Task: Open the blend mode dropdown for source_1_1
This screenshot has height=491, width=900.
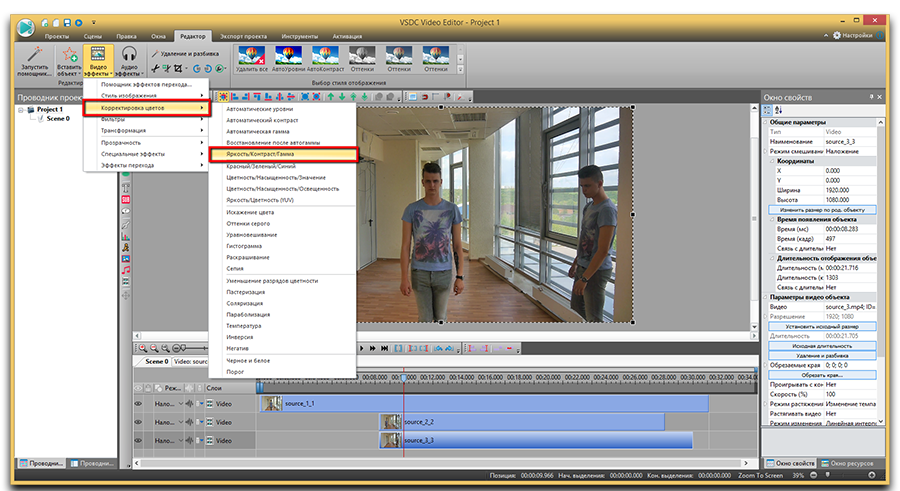Action: click(x=180, y=404)
